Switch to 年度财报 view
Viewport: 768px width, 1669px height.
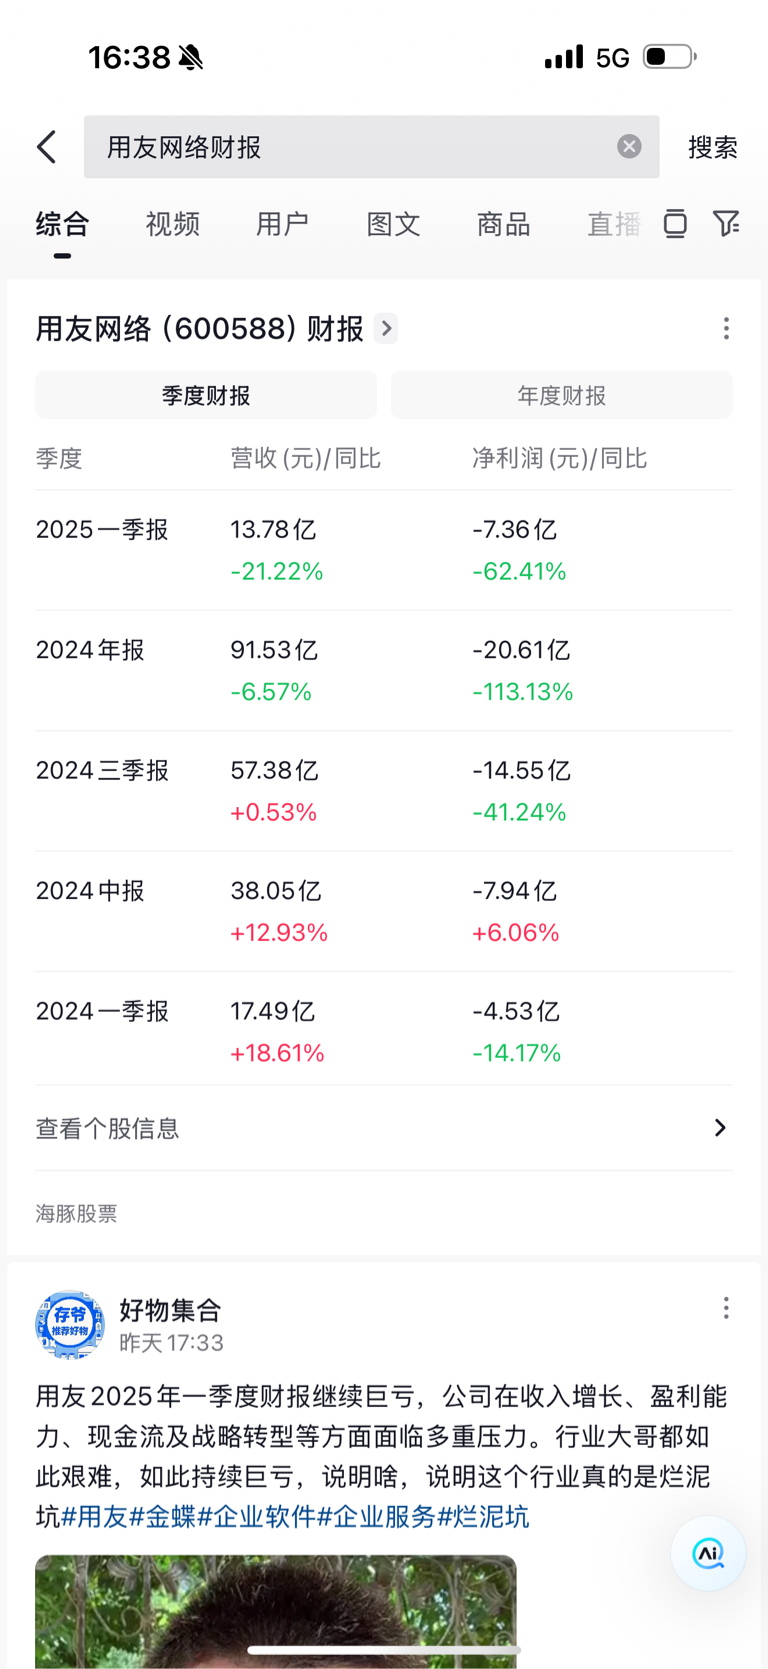pos(562,396)
